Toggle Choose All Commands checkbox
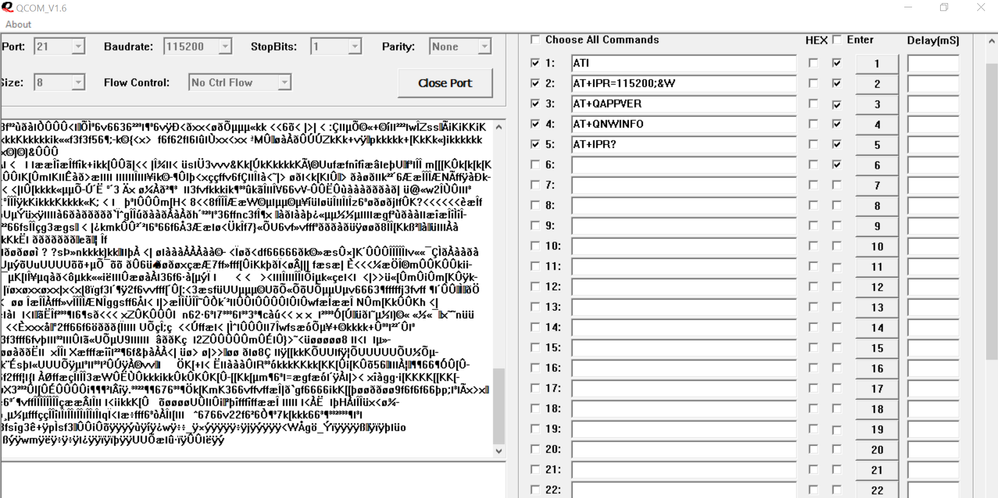998x498 pixels. point(535,39)
